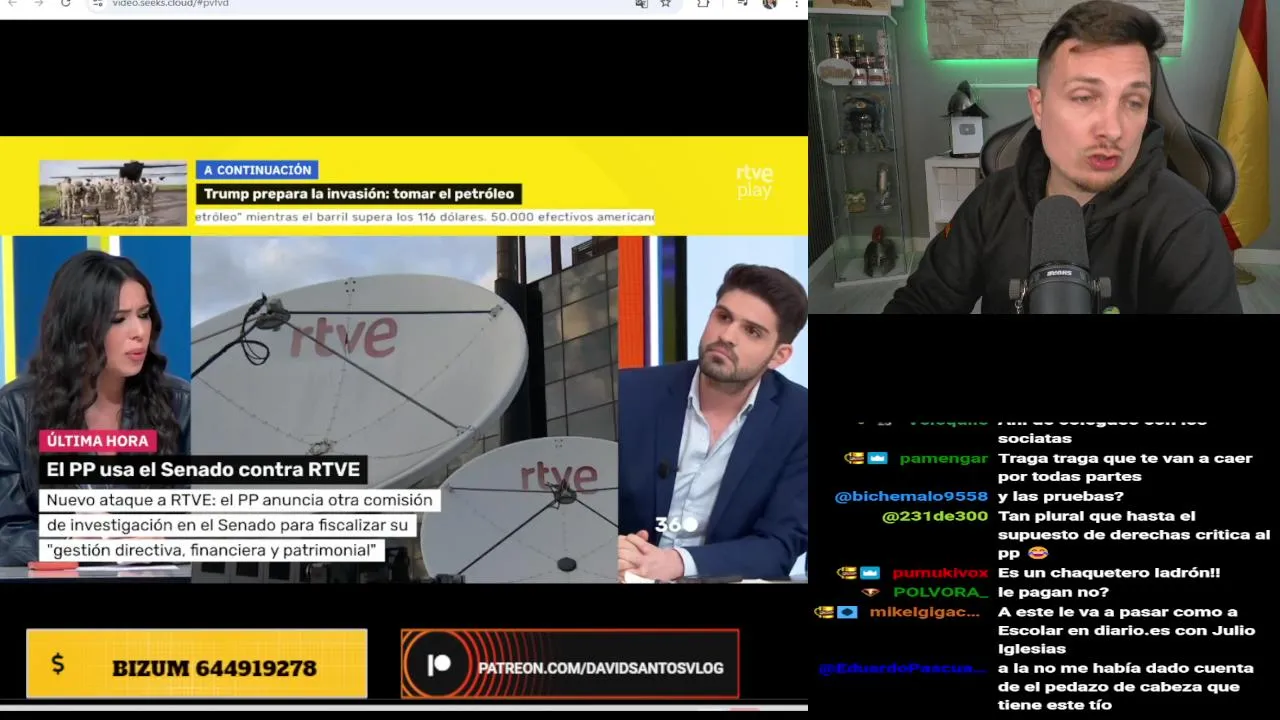
Task: Click the BIZUM 644919278 donation banner
Action: 197,664
